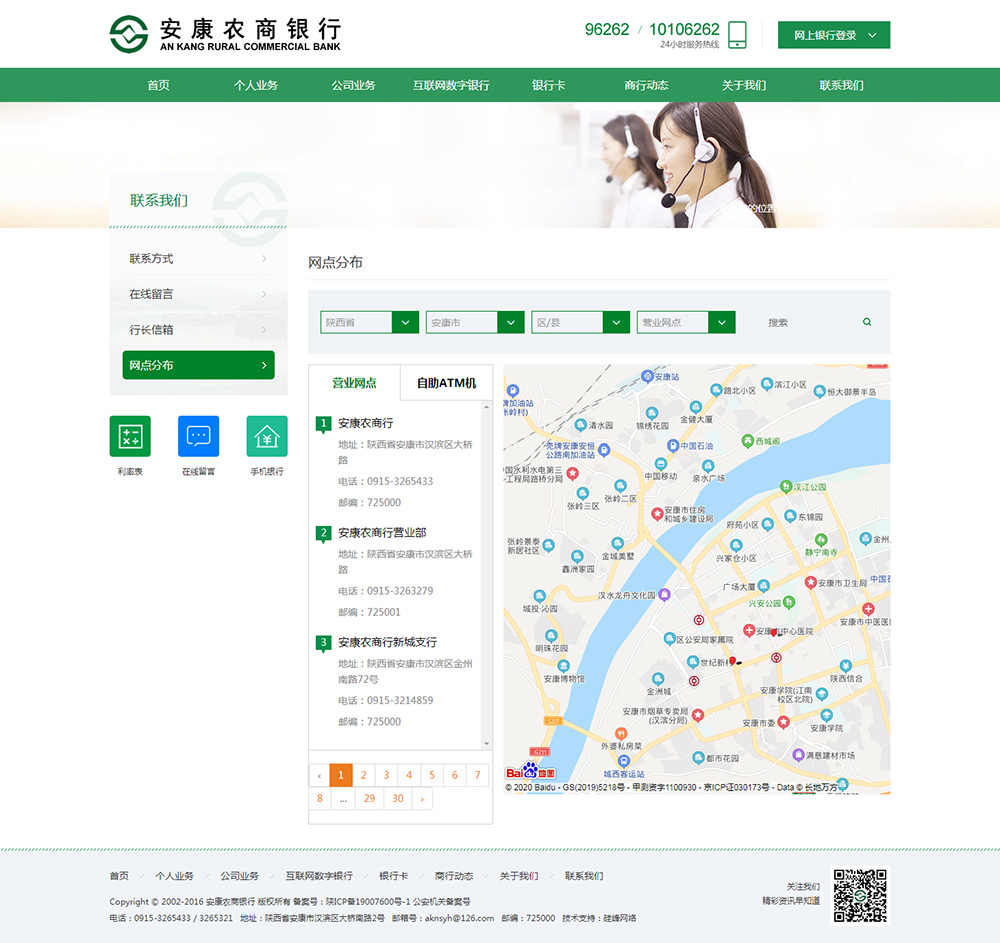
Task: Click the search magnifier icon
Action: click(x=867, y=322)
